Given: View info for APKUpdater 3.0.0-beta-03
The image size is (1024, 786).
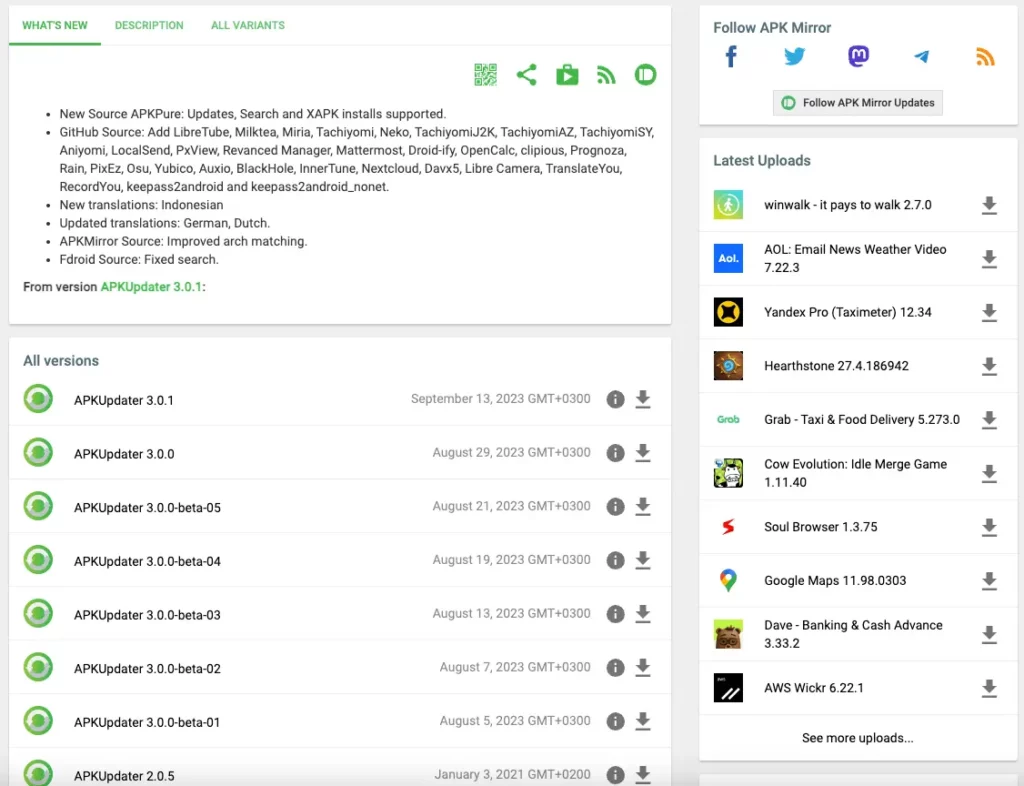Looking at the screenshot, I should click(x=615, y=614).
